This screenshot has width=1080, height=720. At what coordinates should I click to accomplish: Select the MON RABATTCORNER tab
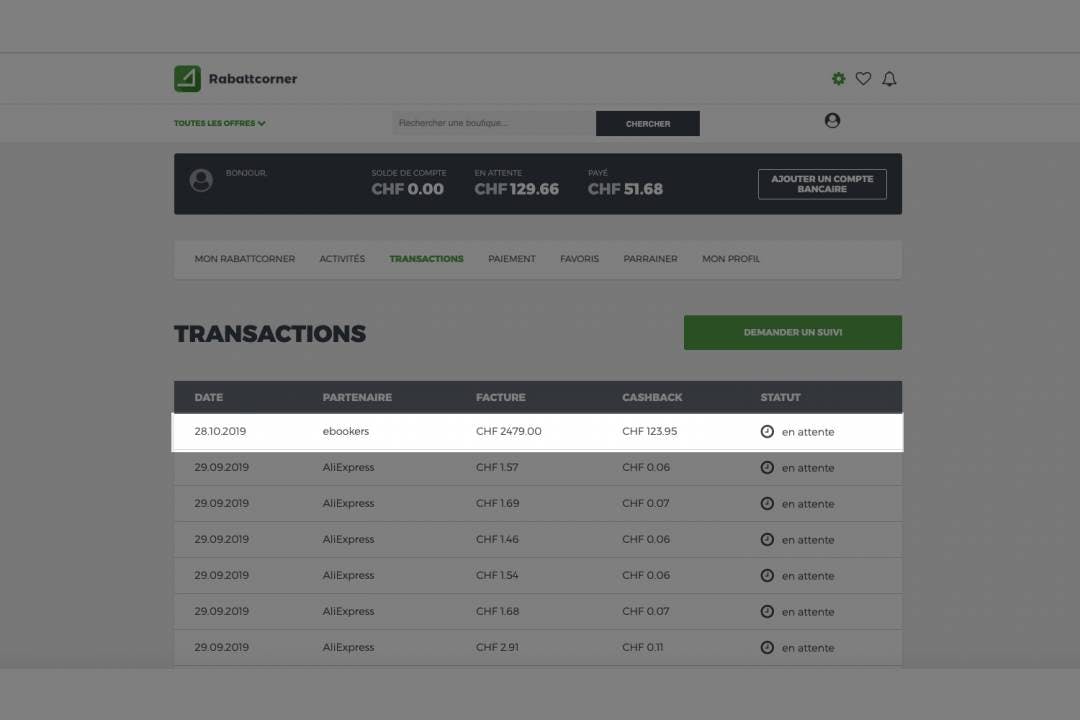pyautogui.click(x=245, y=258)
